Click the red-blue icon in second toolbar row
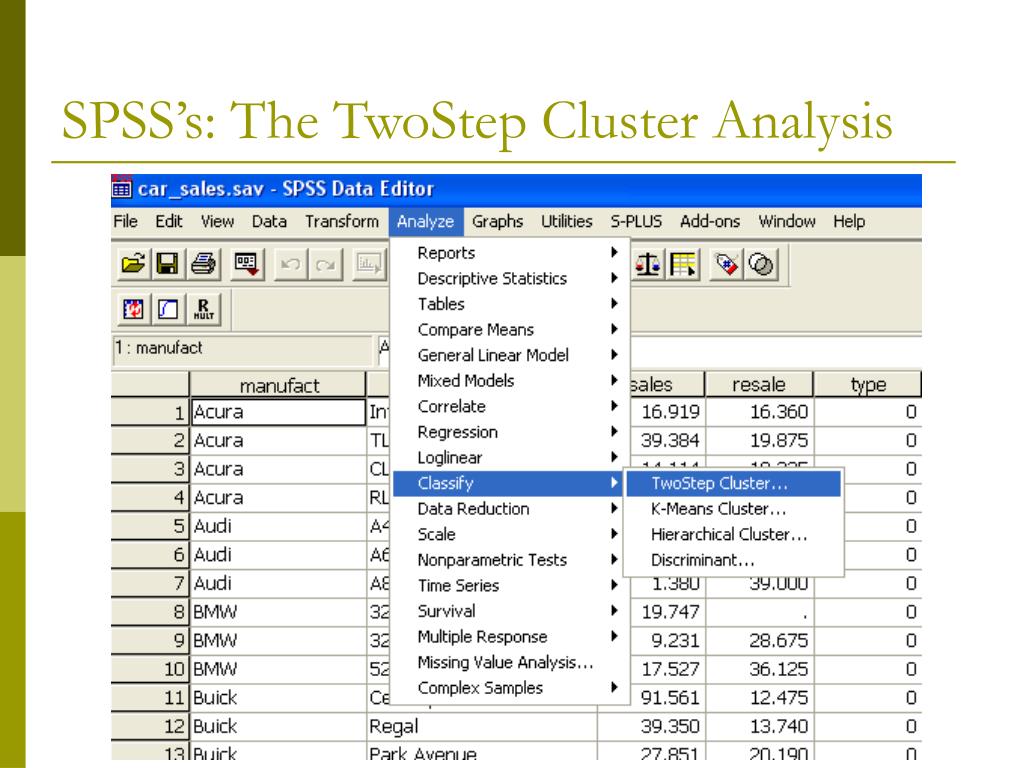The height and width of the screenshot is (768, 1024). [133, 309]
